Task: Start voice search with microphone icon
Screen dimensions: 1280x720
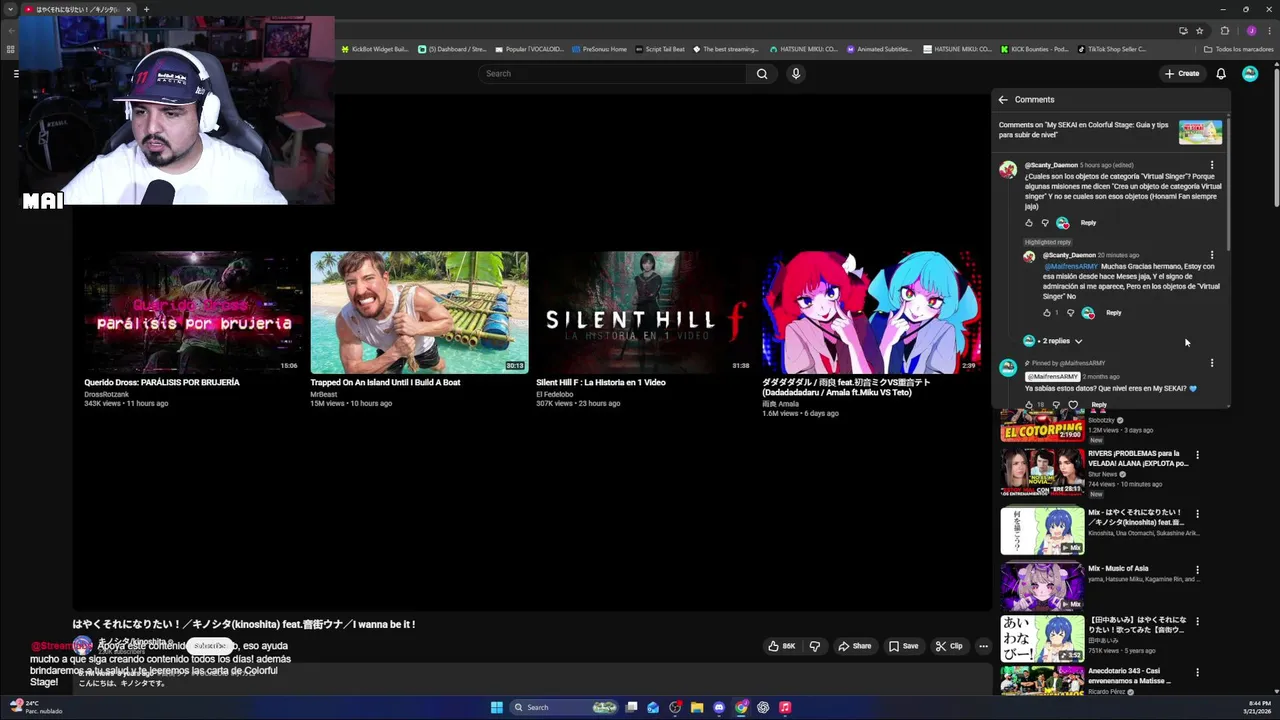Action: click(796, 73)
